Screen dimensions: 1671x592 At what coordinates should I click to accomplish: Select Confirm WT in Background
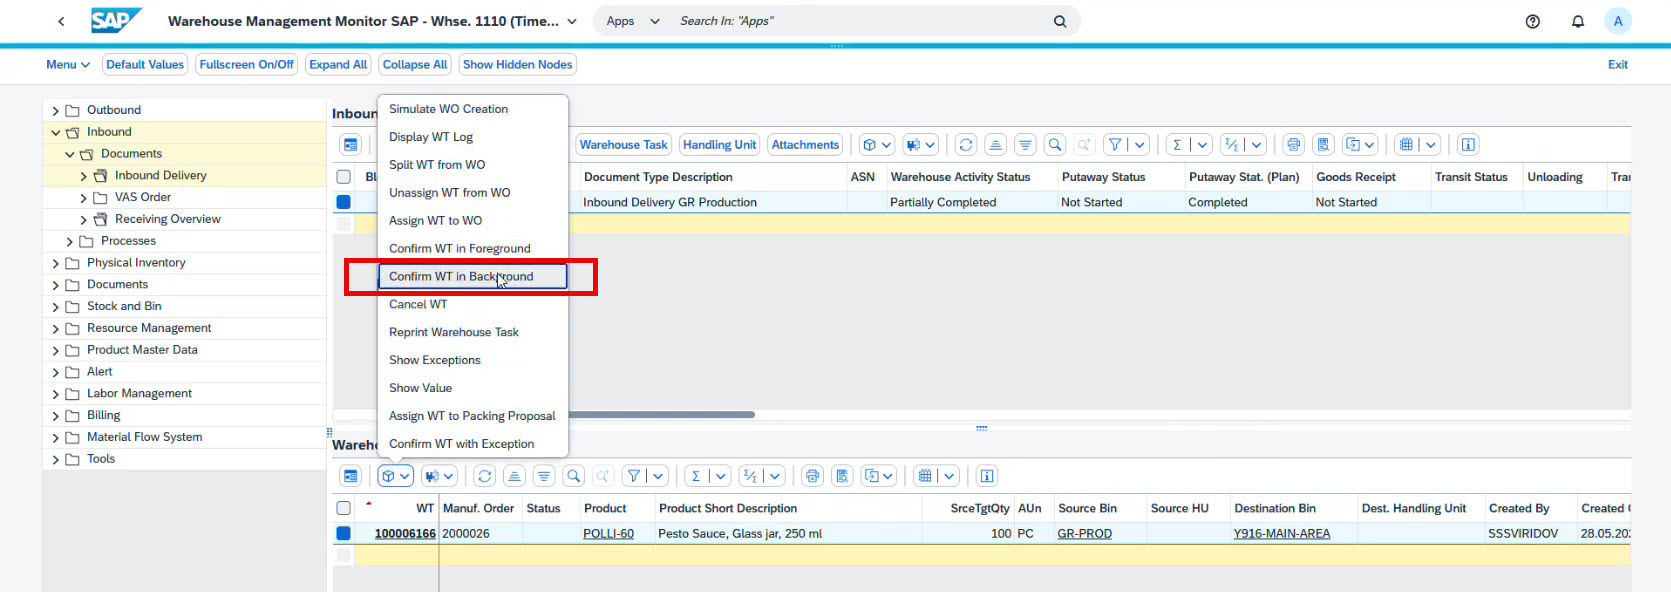[x=472, y=276]
